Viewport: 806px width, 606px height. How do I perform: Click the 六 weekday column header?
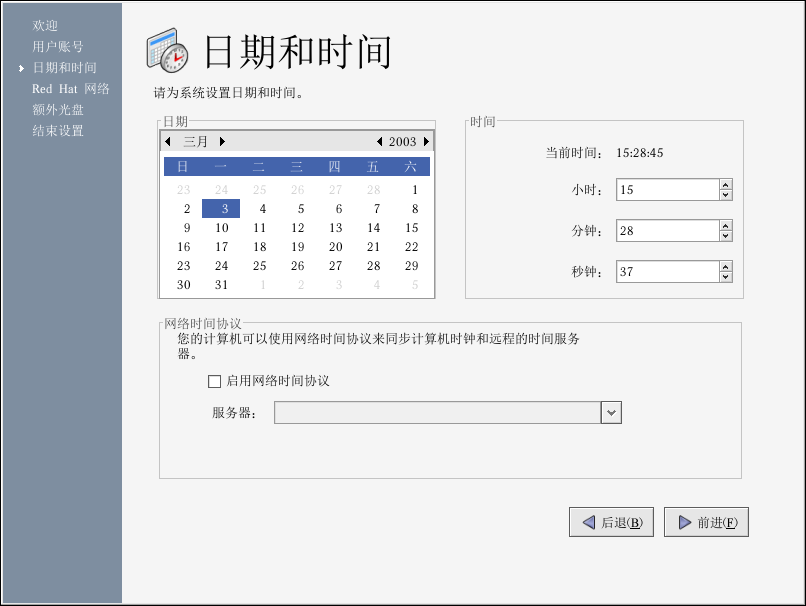[x=410, y=167]
